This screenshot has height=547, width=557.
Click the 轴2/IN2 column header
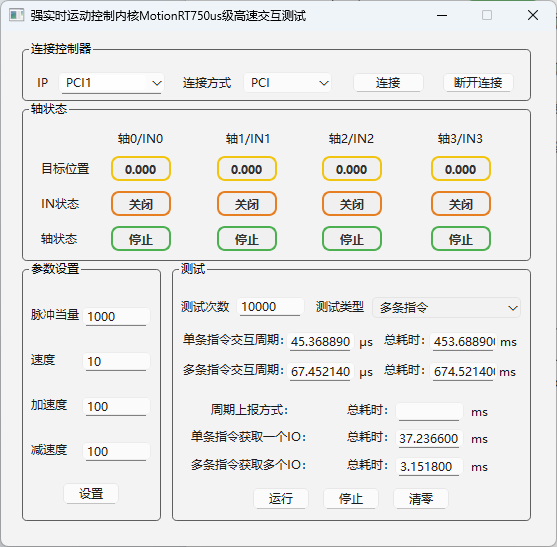coord(351,139)
